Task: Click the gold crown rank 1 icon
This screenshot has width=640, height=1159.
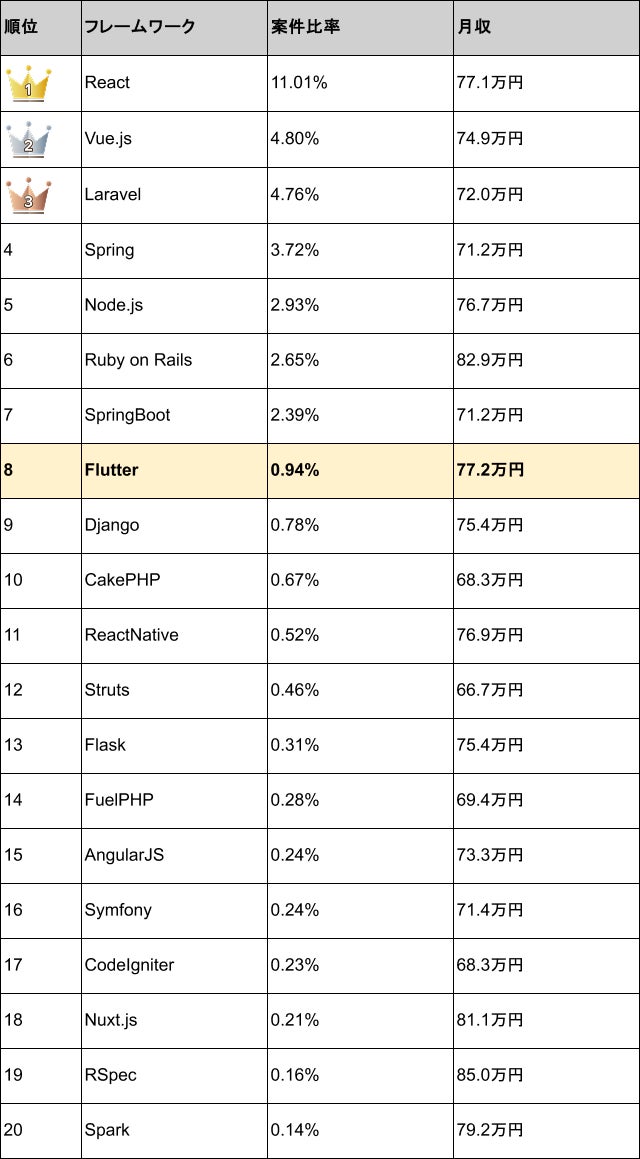Action: click(x=29, y=84)
